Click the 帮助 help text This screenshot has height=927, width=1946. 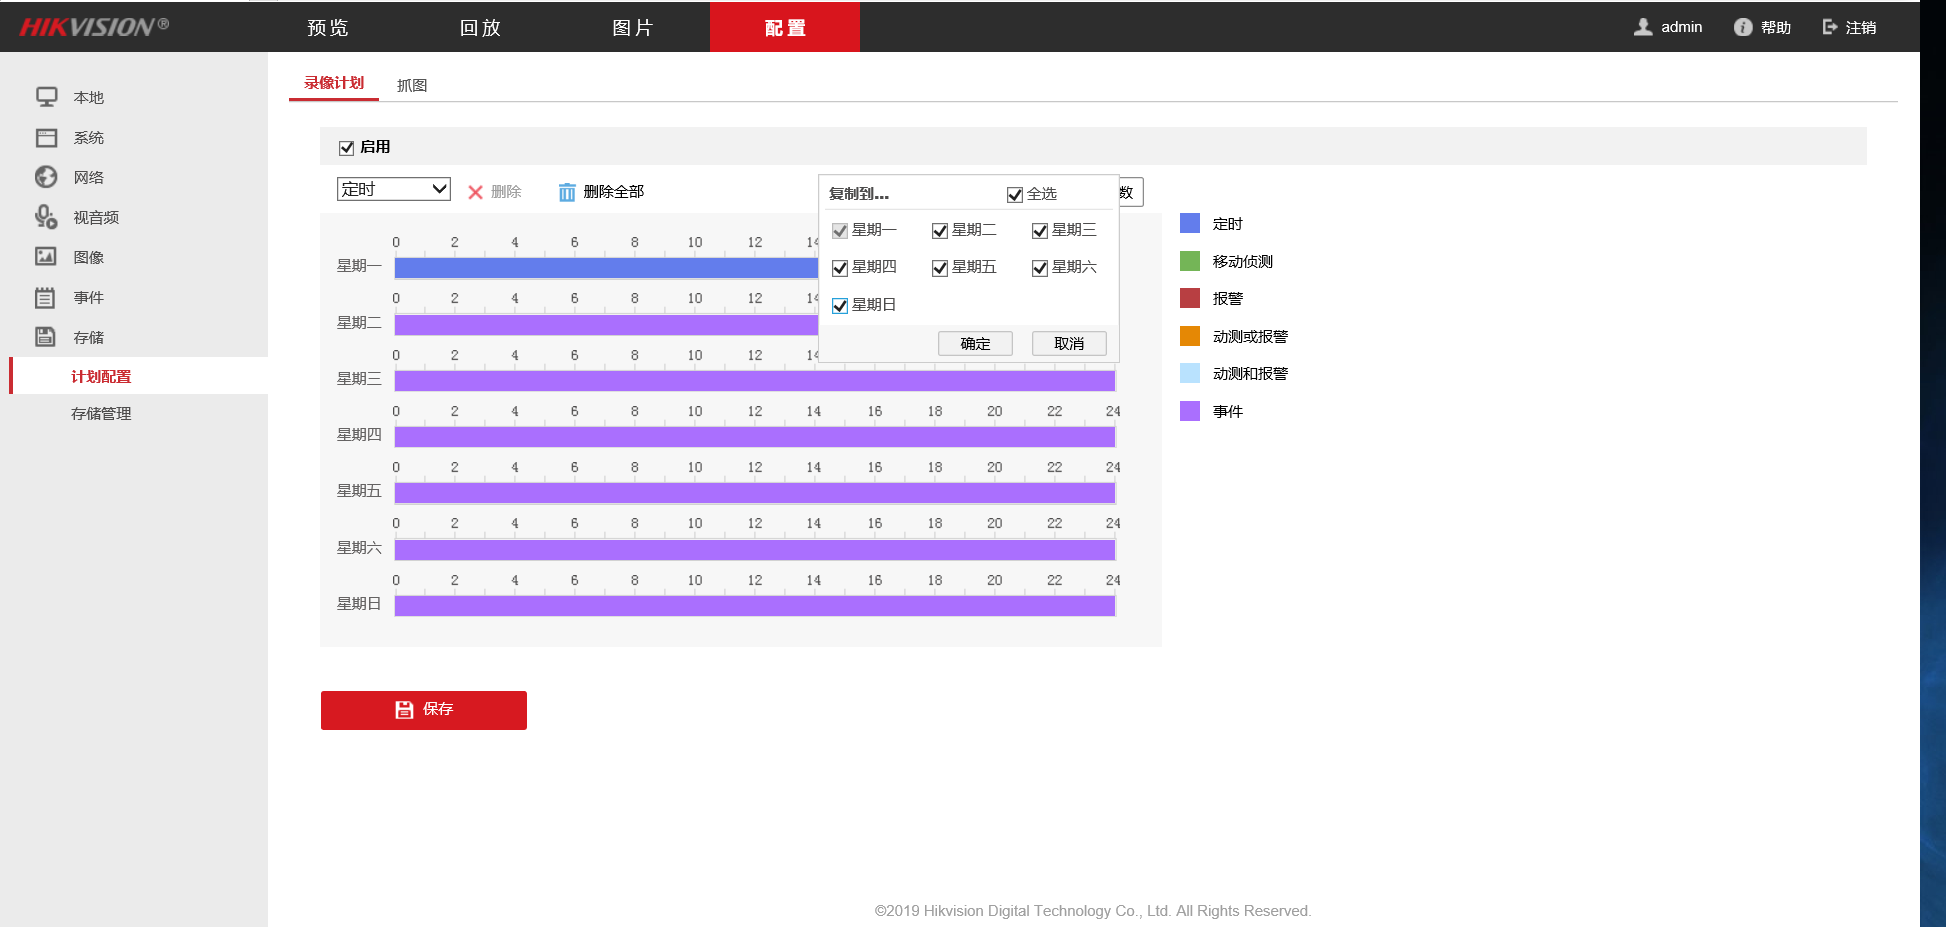pos(1776,27)
